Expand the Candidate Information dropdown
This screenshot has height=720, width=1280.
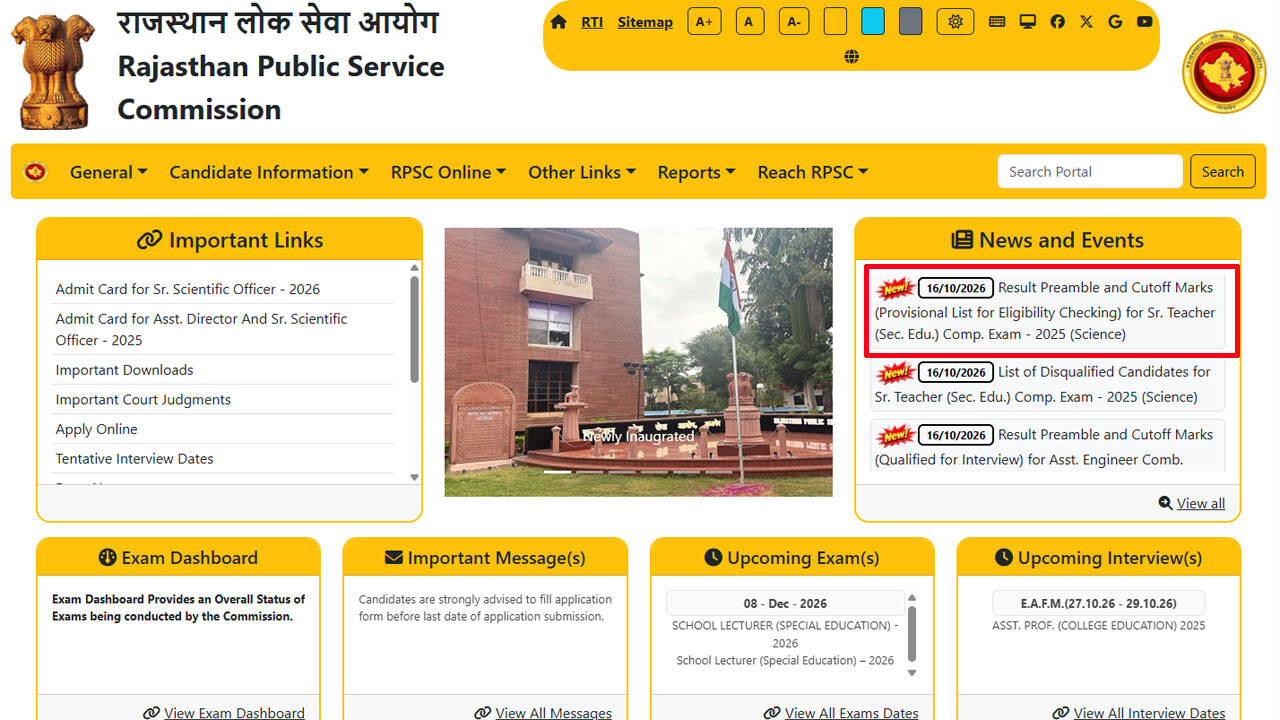click(269, 172)
